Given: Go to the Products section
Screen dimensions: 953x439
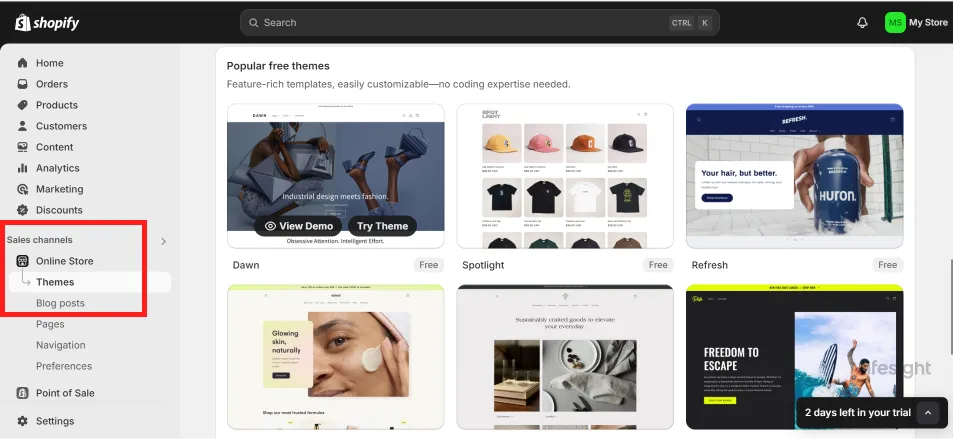Looking at the screenshot, I should pos(57,105).
